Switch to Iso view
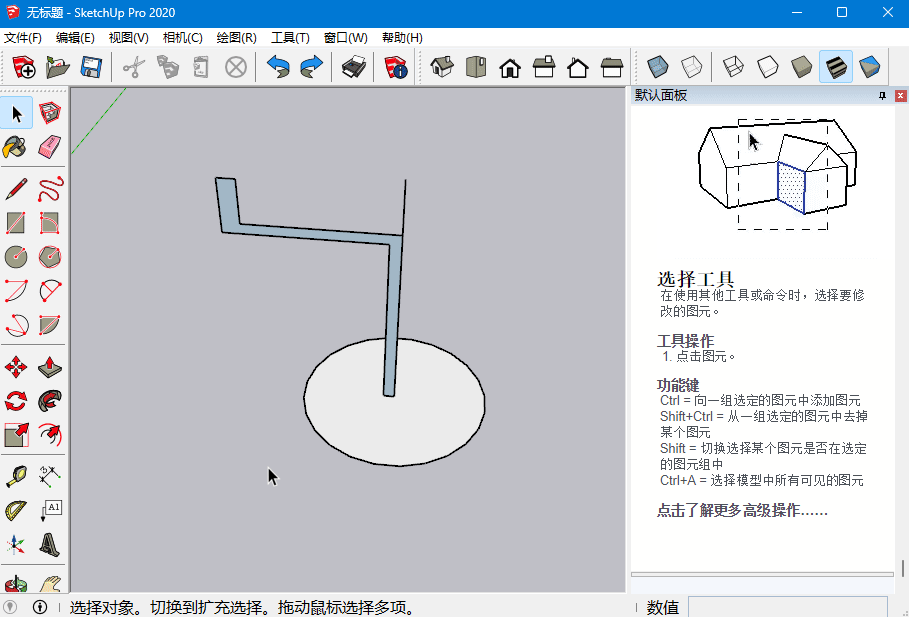Screen dimensions: 909x617 [442, 67]
